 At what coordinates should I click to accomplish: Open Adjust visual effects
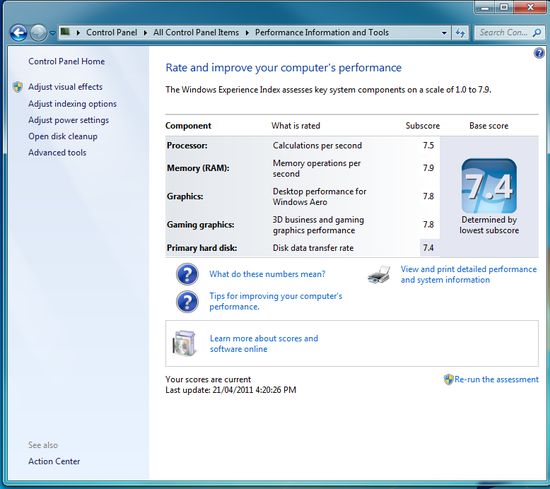point(65,87)
